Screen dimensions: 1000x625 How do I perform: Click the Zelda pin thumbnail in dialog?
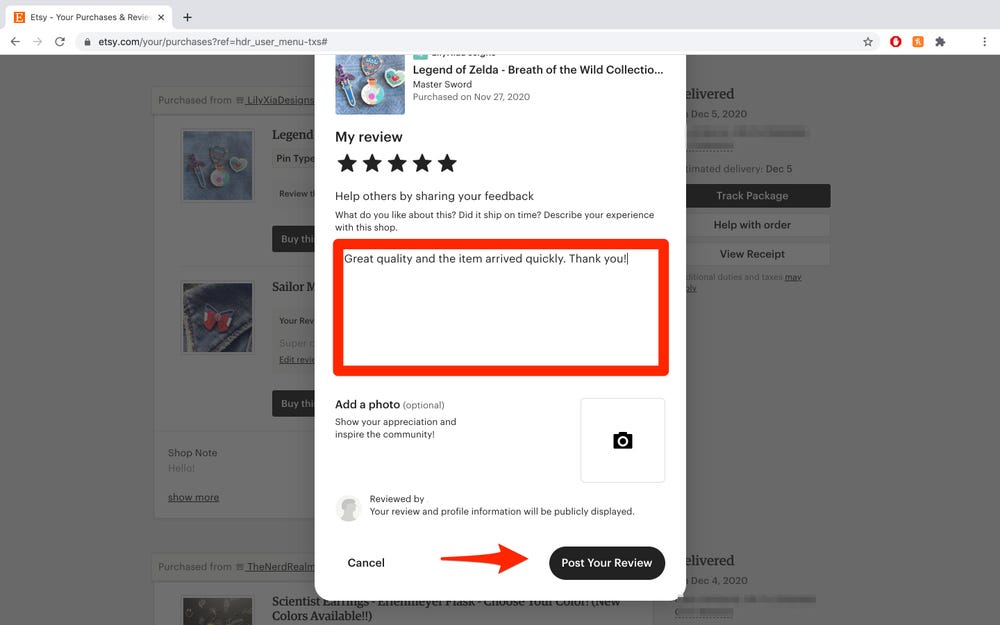[x=370, y=85]
